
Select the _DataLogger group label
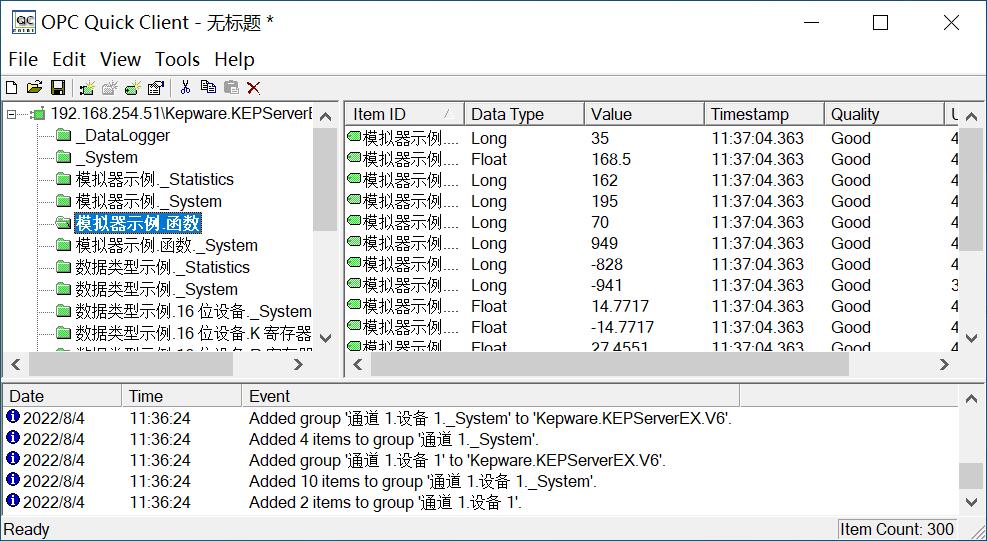pos(123,135)
